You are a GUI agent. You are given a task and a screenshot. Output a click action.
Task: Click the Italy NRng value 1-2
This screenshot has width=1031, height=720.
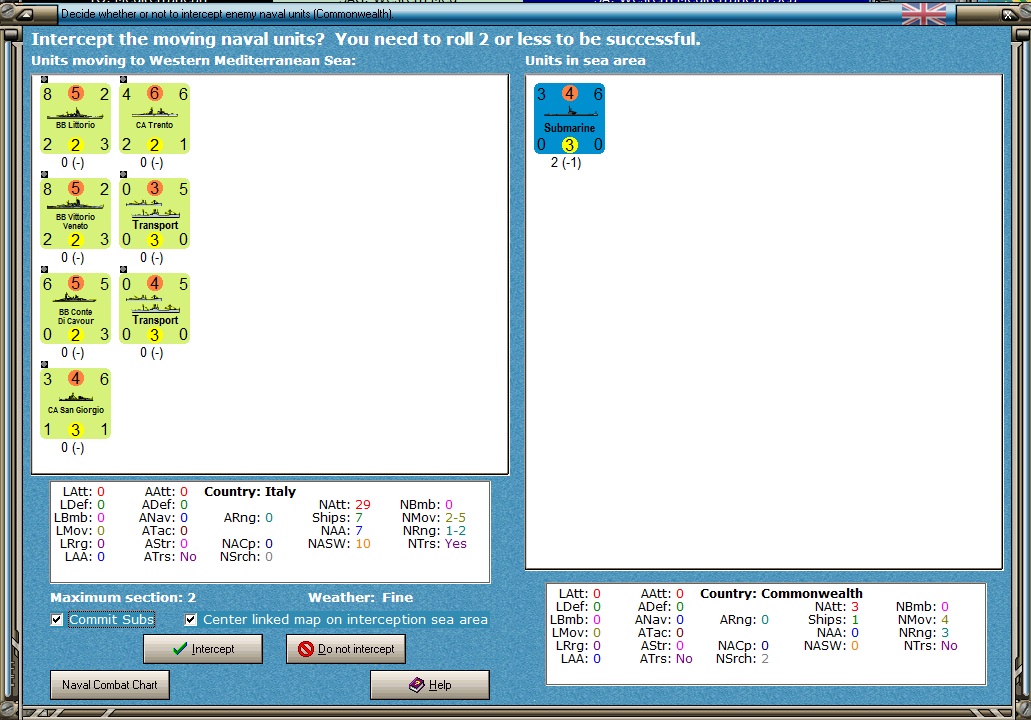(455, 531)
